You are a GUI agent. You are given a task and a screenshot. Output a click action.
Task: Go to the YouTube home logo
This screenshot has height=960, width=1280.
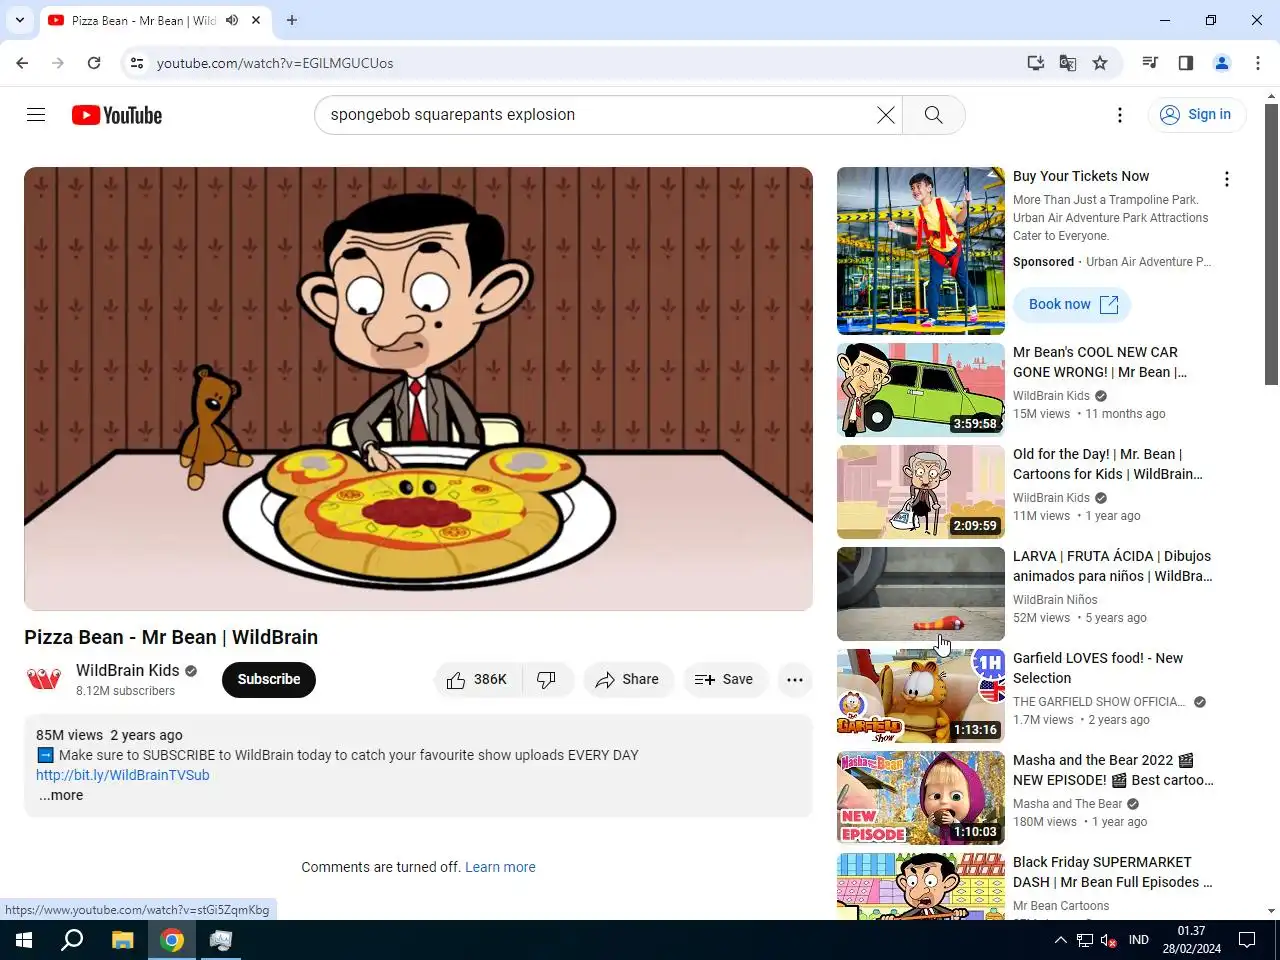pyautogui.click(x=117, y=115)
